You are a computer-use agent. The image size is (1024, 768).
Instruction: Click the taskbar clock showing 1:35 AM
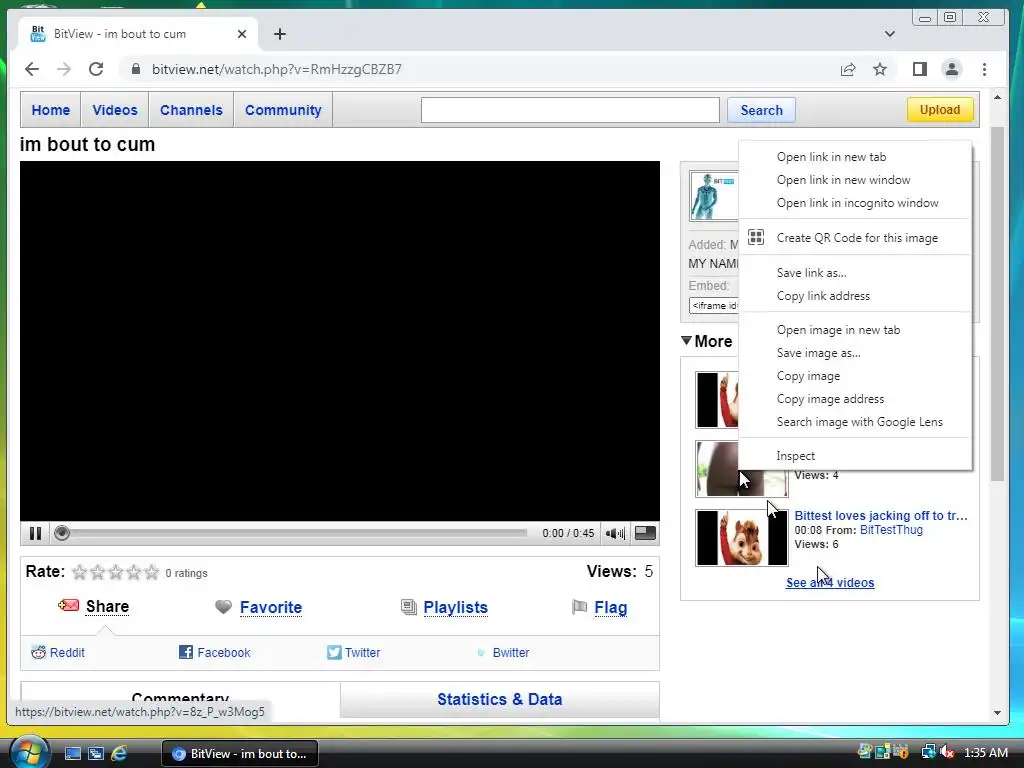985,752
